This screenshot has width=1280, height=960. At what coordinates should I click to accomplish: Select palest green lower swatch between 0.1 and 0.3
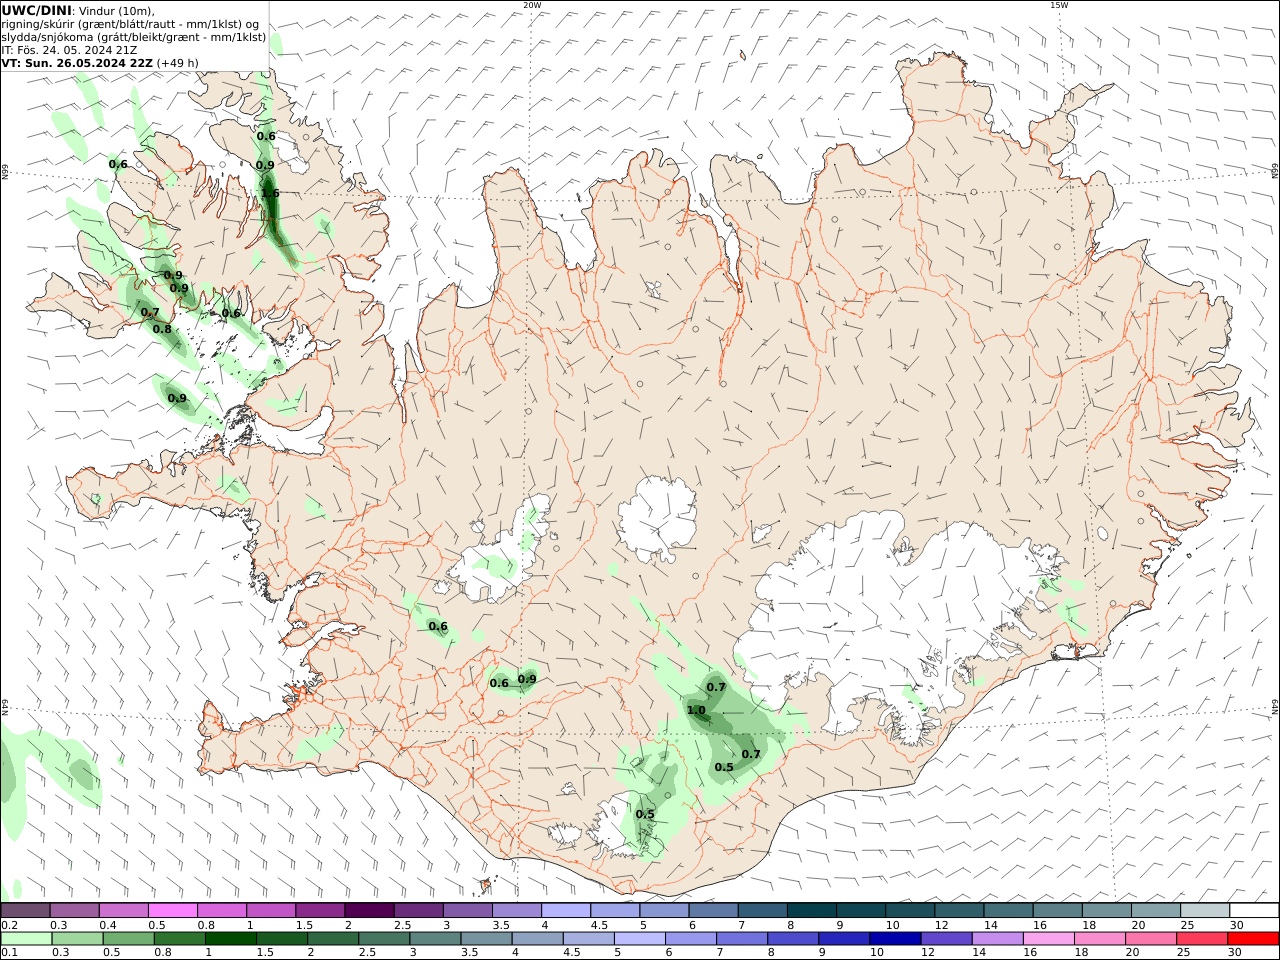pyautogui.click(x=26, y=939)
